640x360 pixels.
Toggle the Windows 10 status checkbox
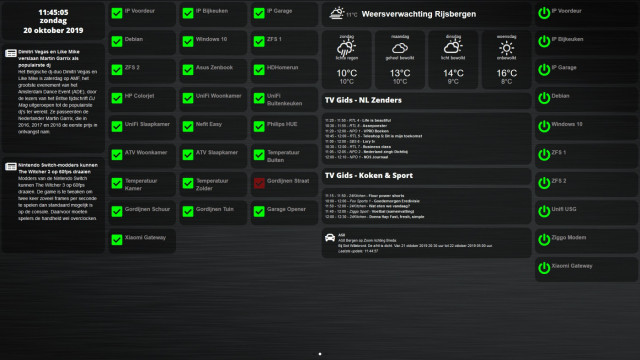point(188,41)
